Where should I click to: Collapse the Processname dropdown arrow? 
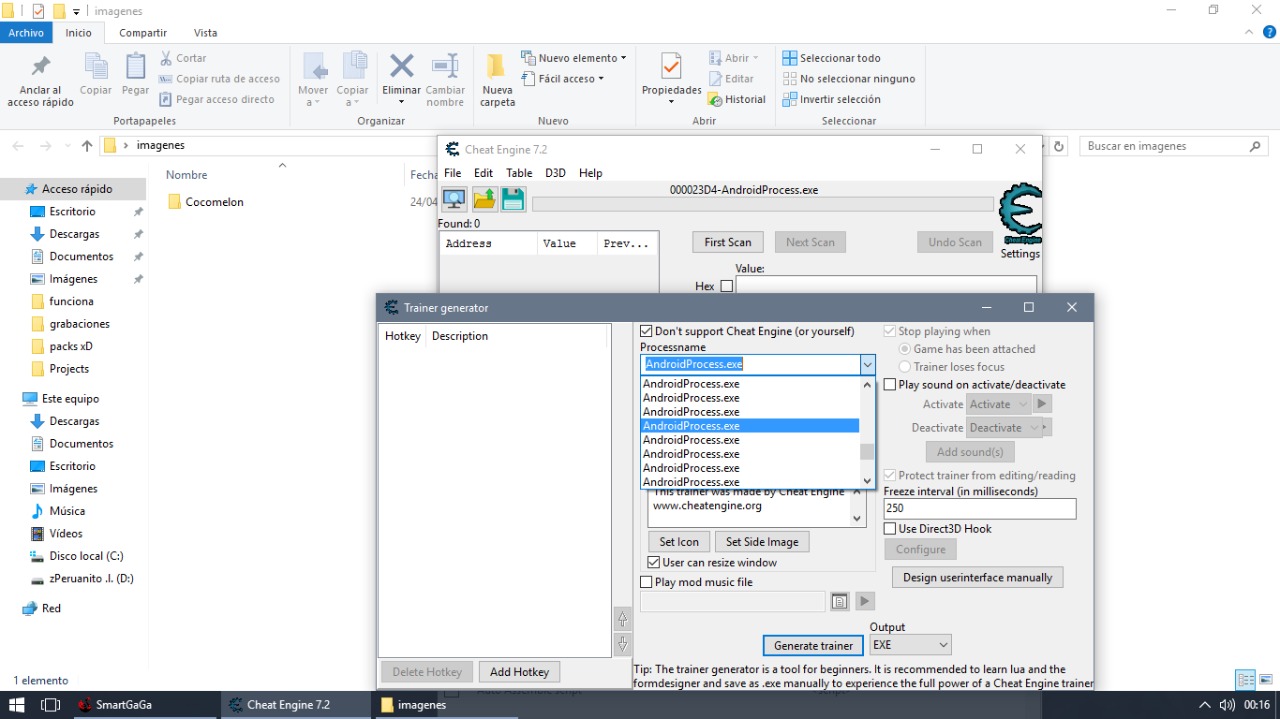867,365
